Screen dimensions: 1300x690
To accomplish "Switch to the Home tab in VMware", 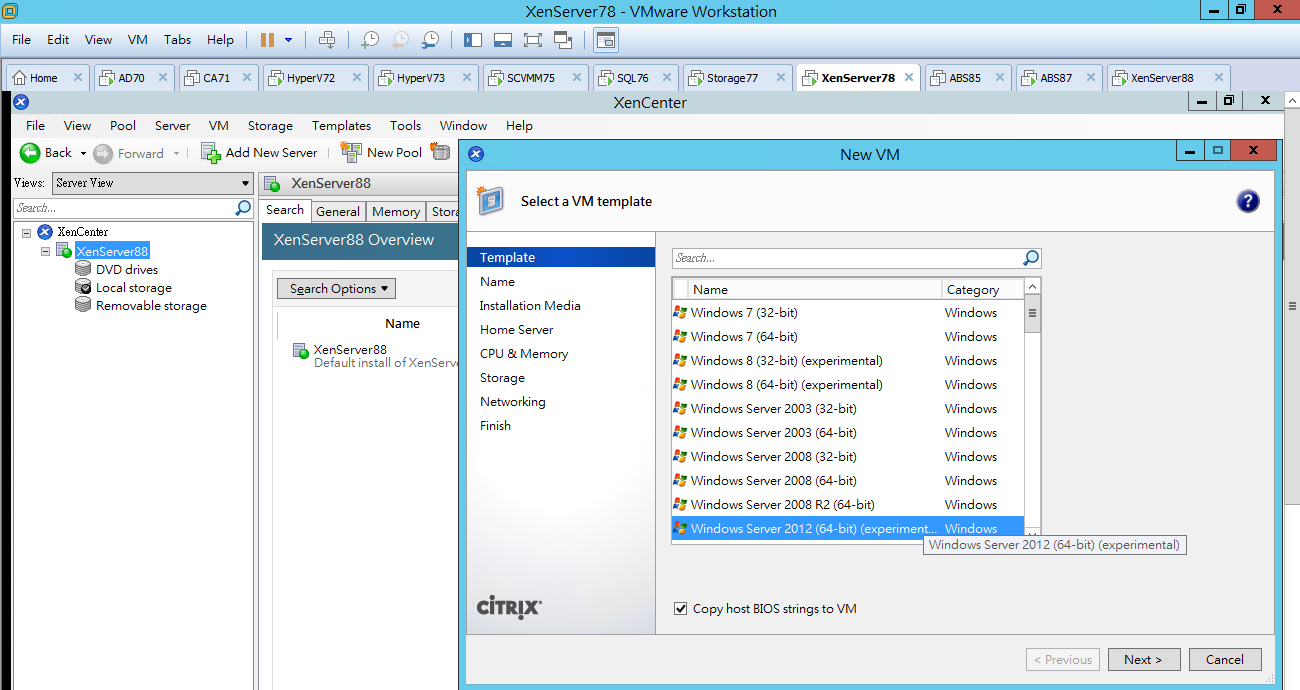I will (x=44, y=78).
